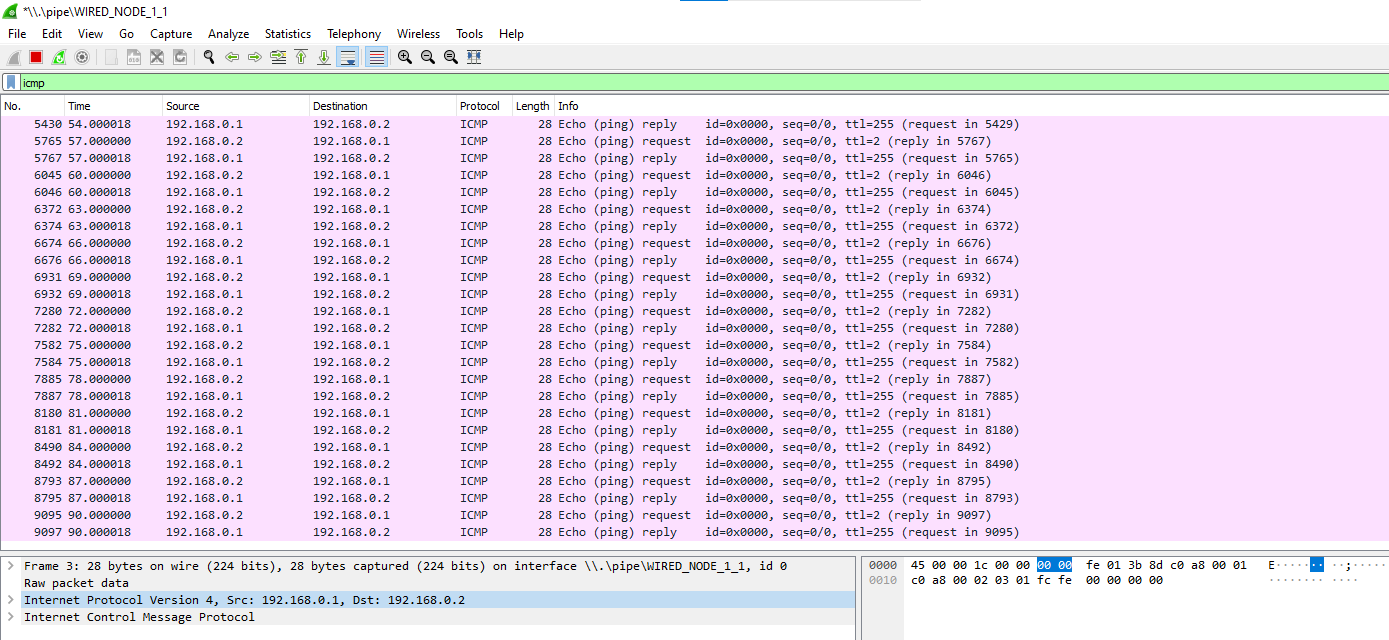
Task: Sort packets by the No. column header
Action: [x=32, y=106]
